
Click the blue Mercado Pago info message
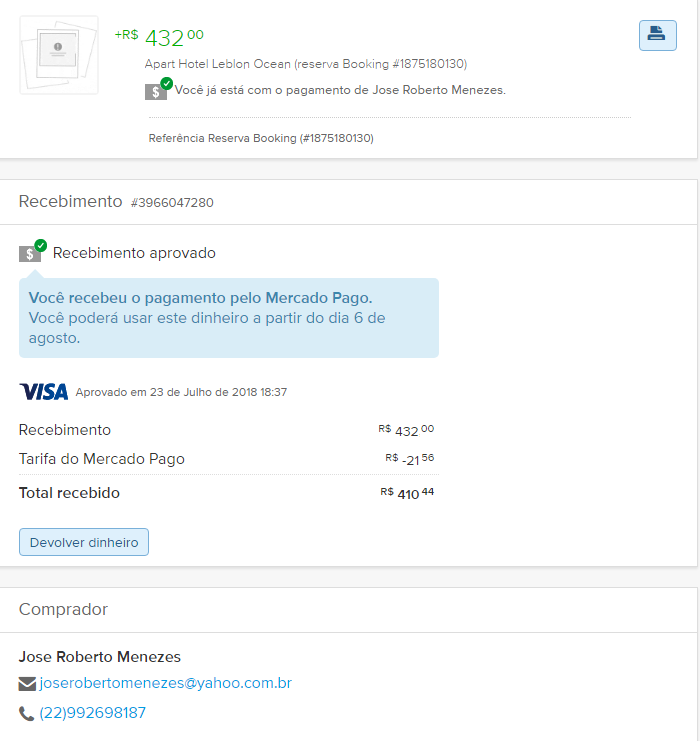coord(228,318)
